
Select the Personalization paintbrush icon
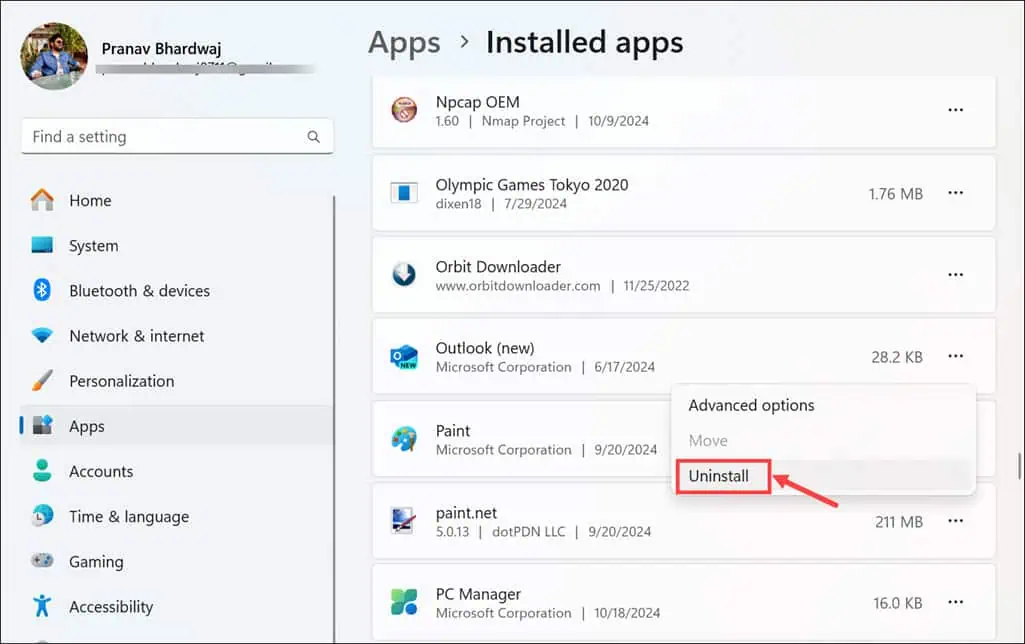[41, 380]
